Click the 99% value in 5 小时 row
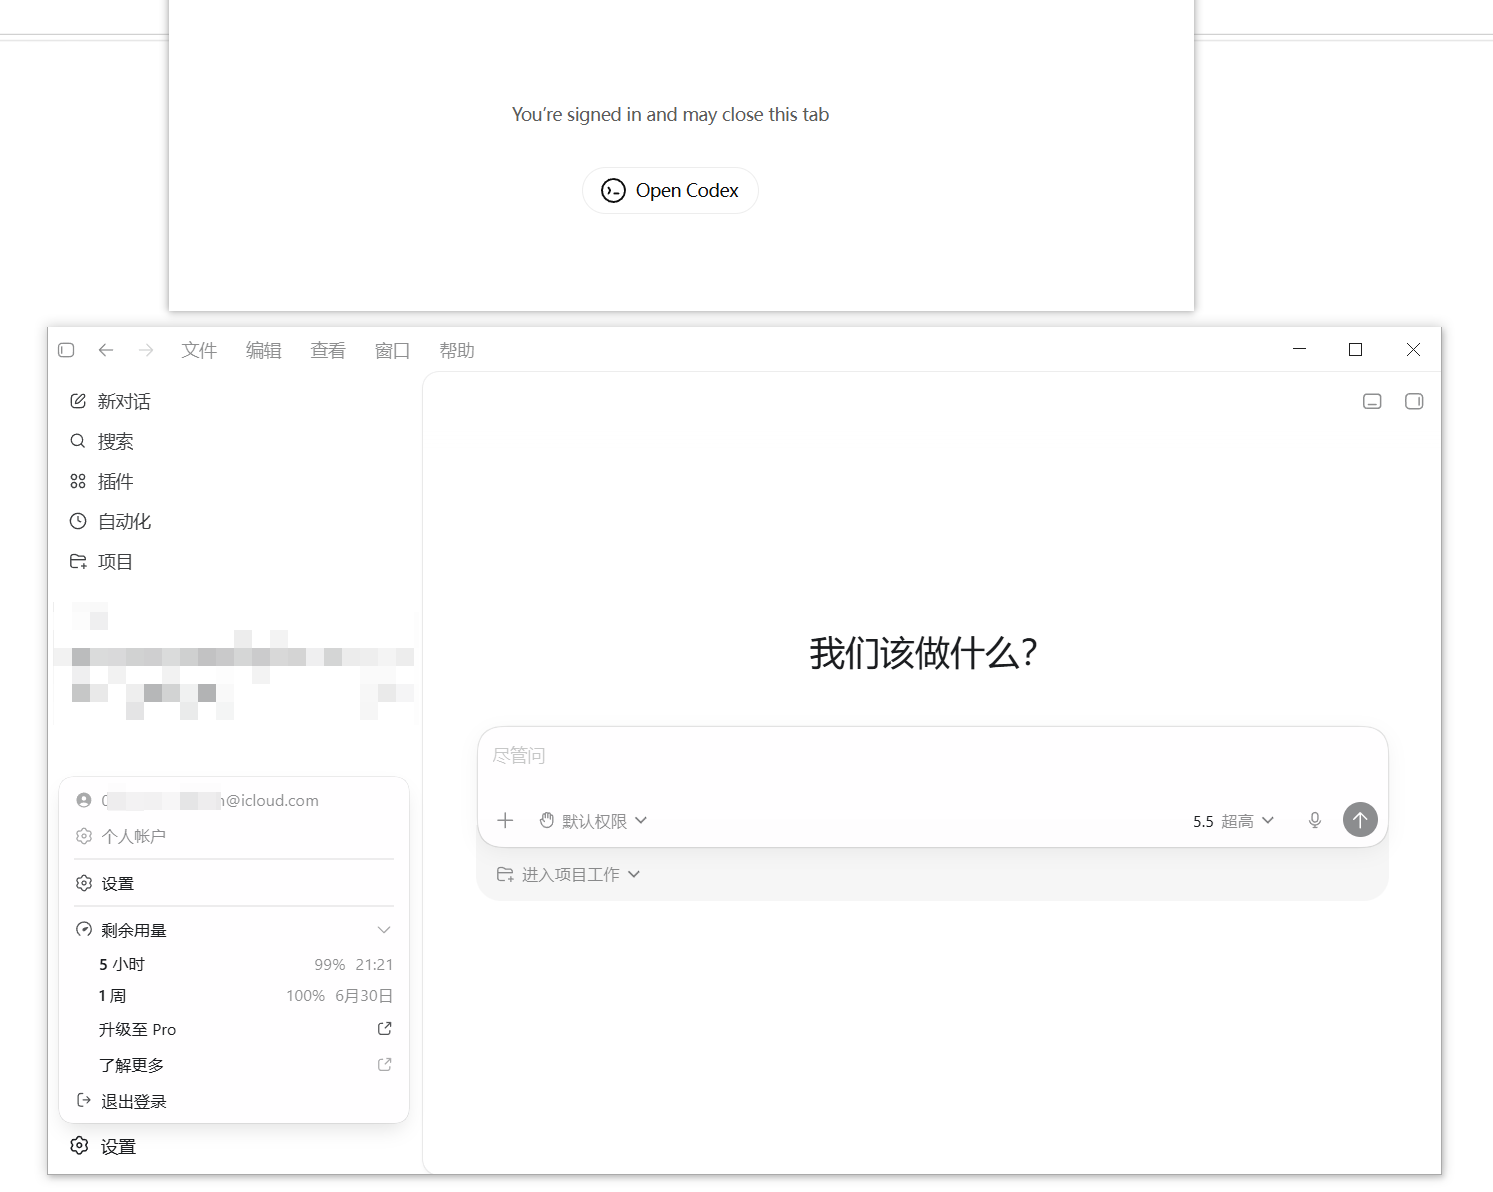 coord(330,965)
